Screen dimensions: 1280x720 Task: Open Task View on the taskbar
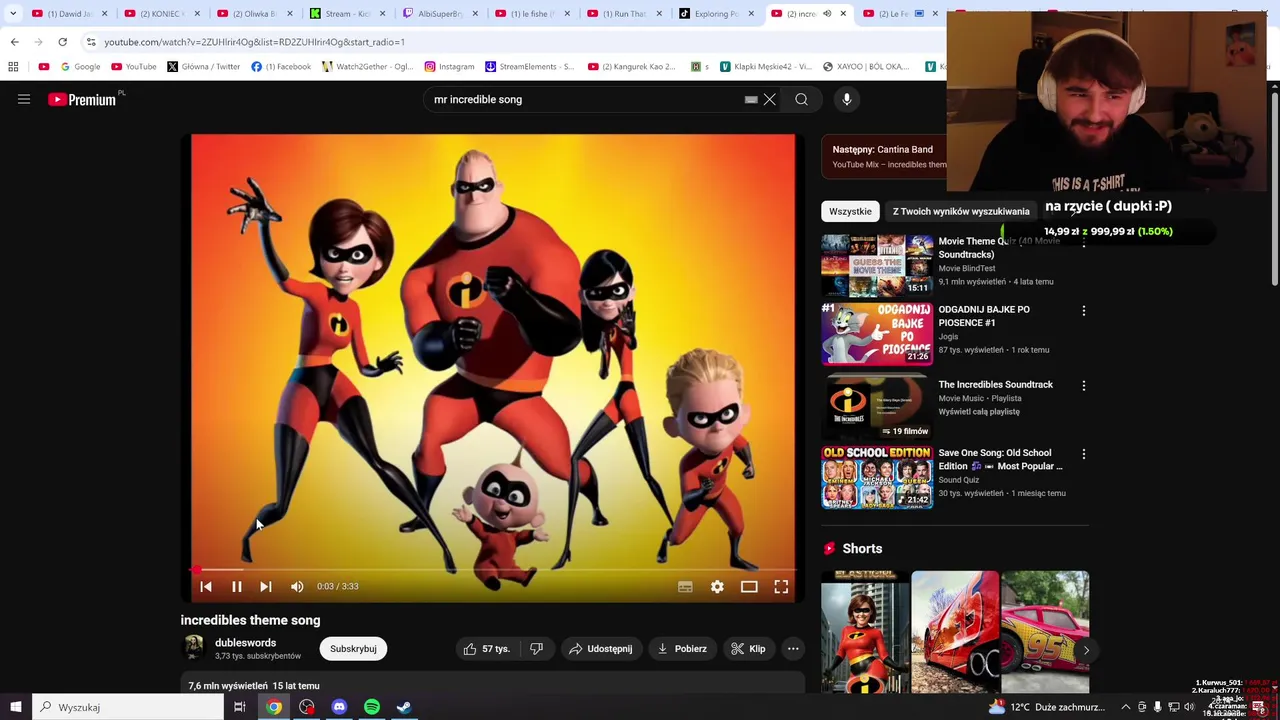[x=239, y=707]
